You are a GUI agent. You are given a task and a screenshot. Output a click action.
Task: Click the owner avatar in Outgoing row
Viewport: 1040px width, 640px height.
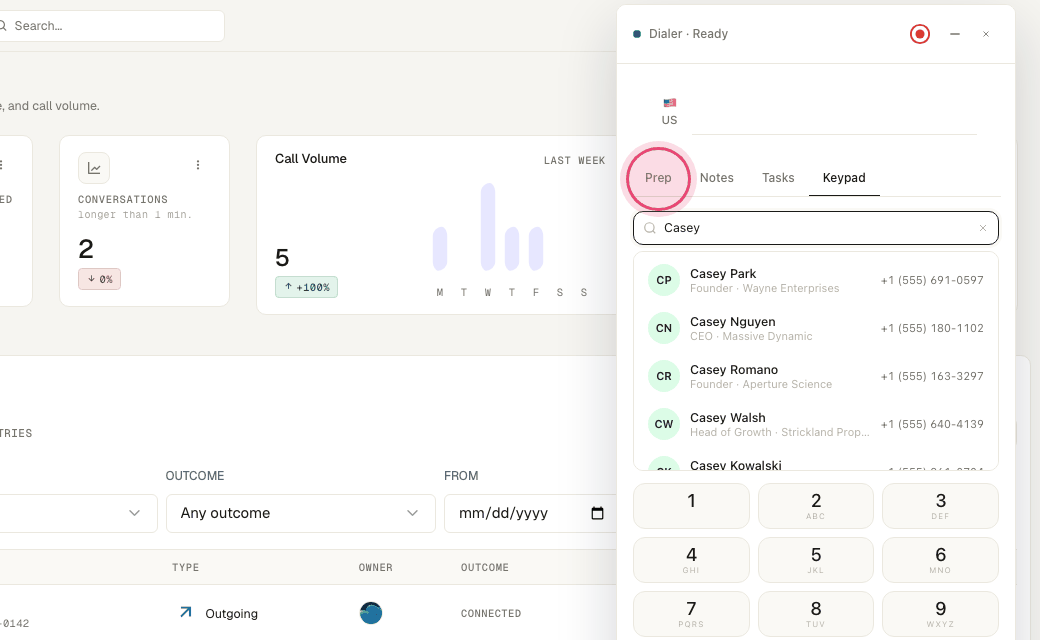[x=371, y=613]
